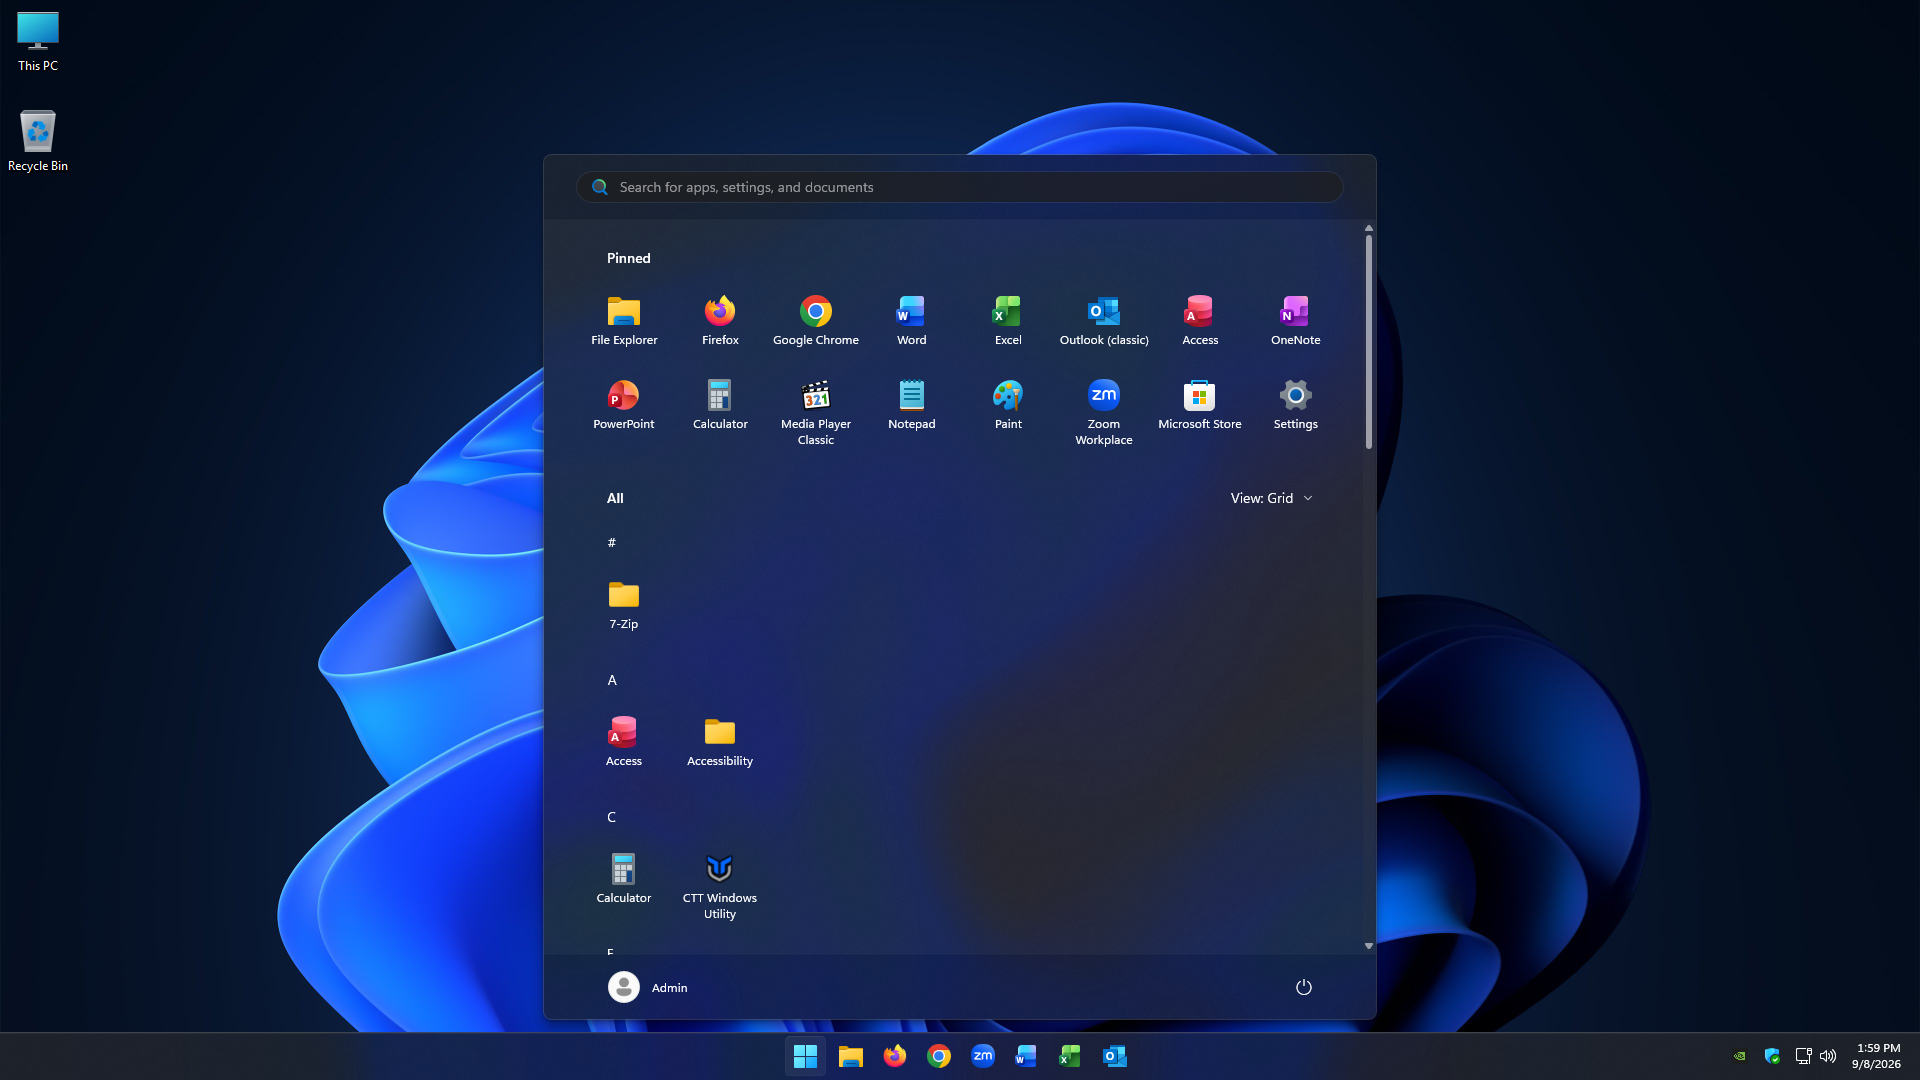Open the pinned OneNote app
Viewport: 1920px width, 1080px height.
tap(1296, 321)
